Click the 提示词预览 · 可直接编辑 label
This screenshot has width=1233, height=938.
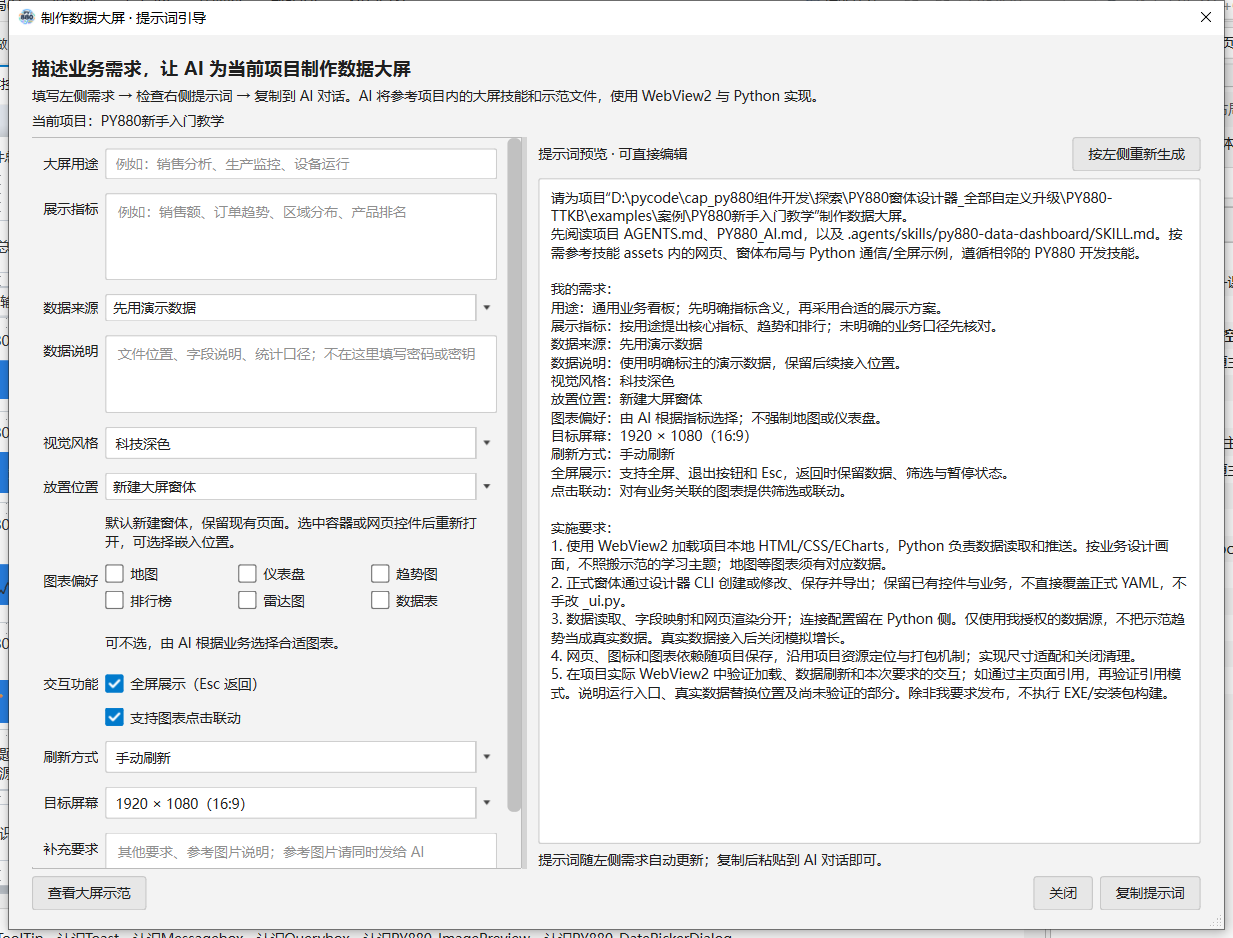(612, 154)
